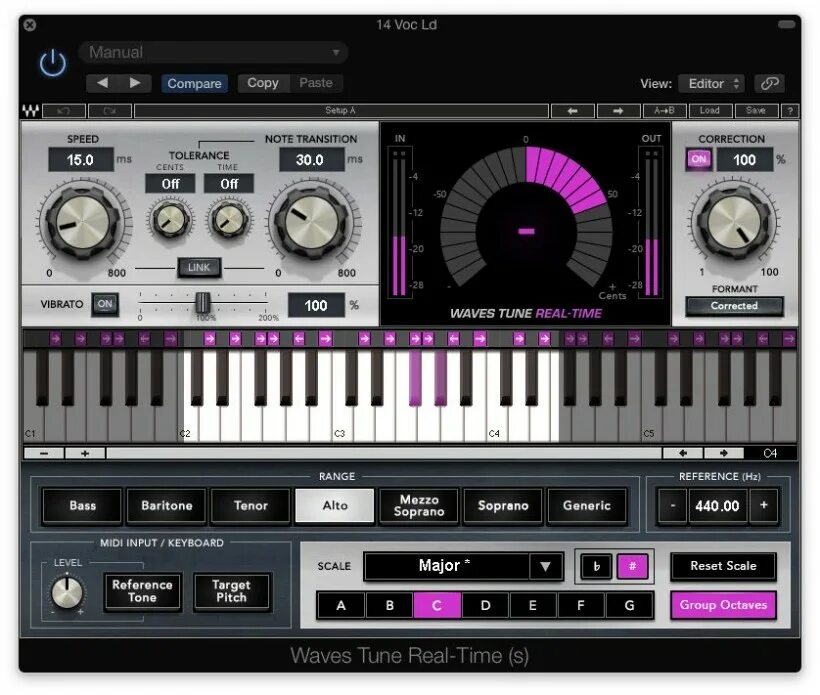820x695 pixels.
Task: Copy setup A to B
Action: pyautogui.click(x=664, y=111)
